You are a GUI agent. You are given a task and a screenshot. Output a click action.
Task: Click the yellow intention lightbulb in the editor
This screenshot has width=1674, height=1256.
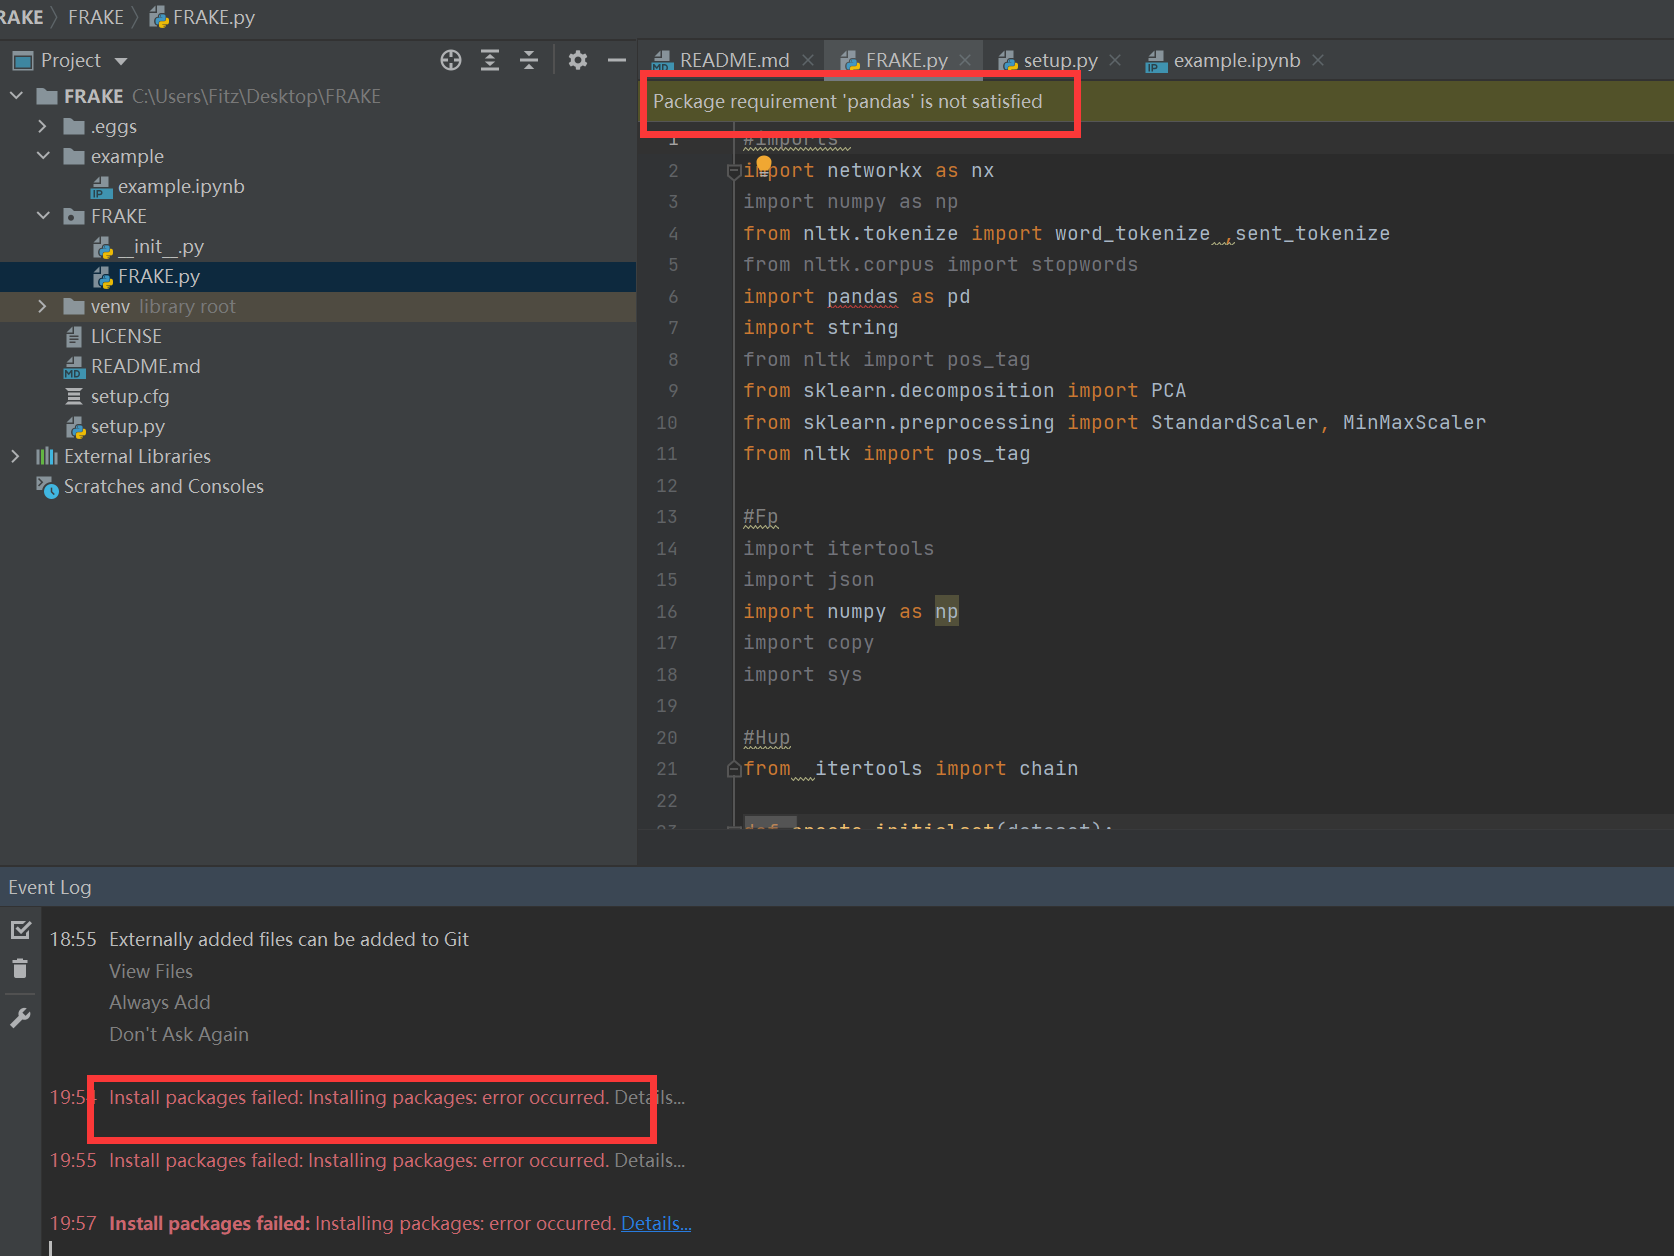pyautogui.click(x=764, y=163)
